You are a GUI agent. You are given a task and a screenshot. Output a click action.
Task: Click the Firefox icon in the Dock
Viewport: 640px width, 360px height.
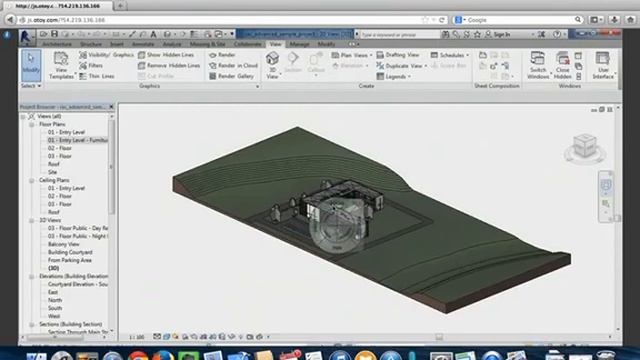(x=163, y=355)
